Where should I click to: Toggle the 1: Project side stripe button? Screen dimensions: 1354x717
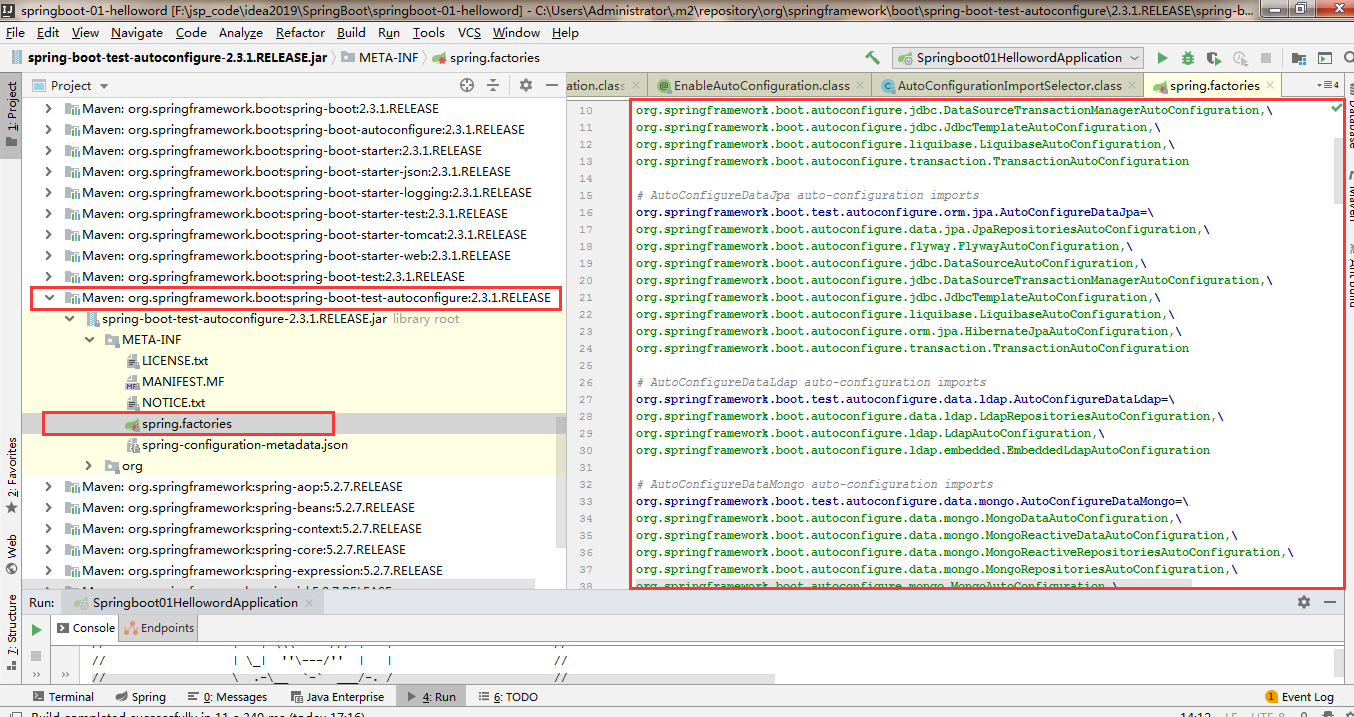click(11, 113)
